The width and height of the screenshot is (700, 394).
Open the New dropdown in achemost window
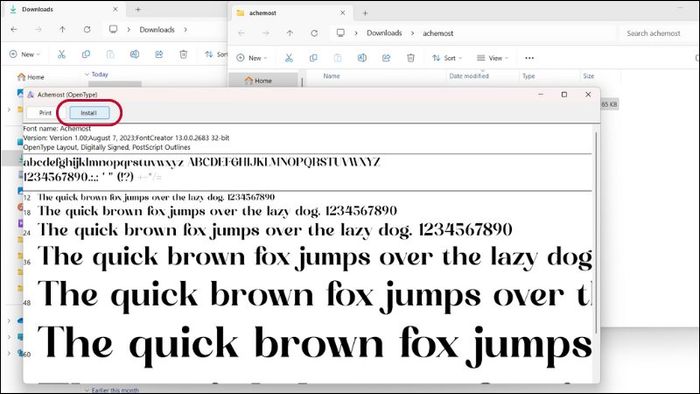tap(252, 58)
